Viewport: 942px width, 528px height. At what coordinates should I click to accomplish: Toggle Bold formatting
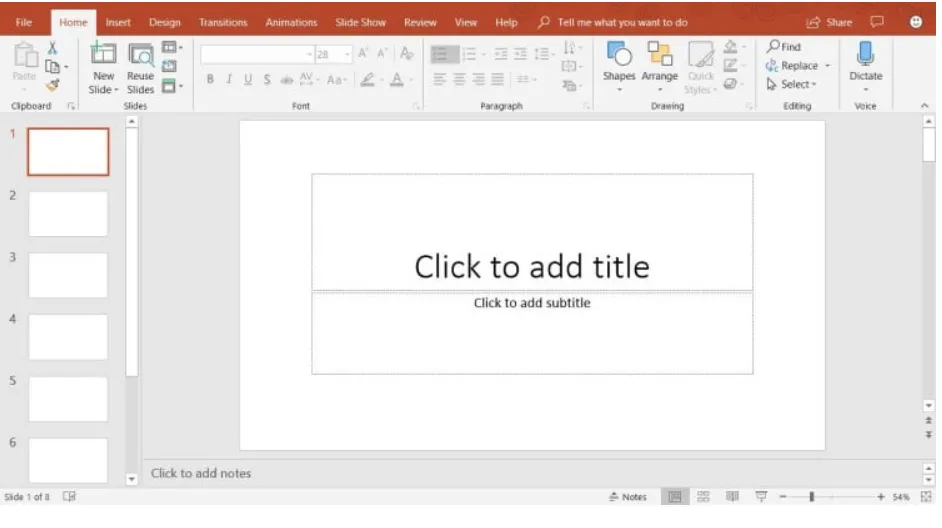pos(210,80)
